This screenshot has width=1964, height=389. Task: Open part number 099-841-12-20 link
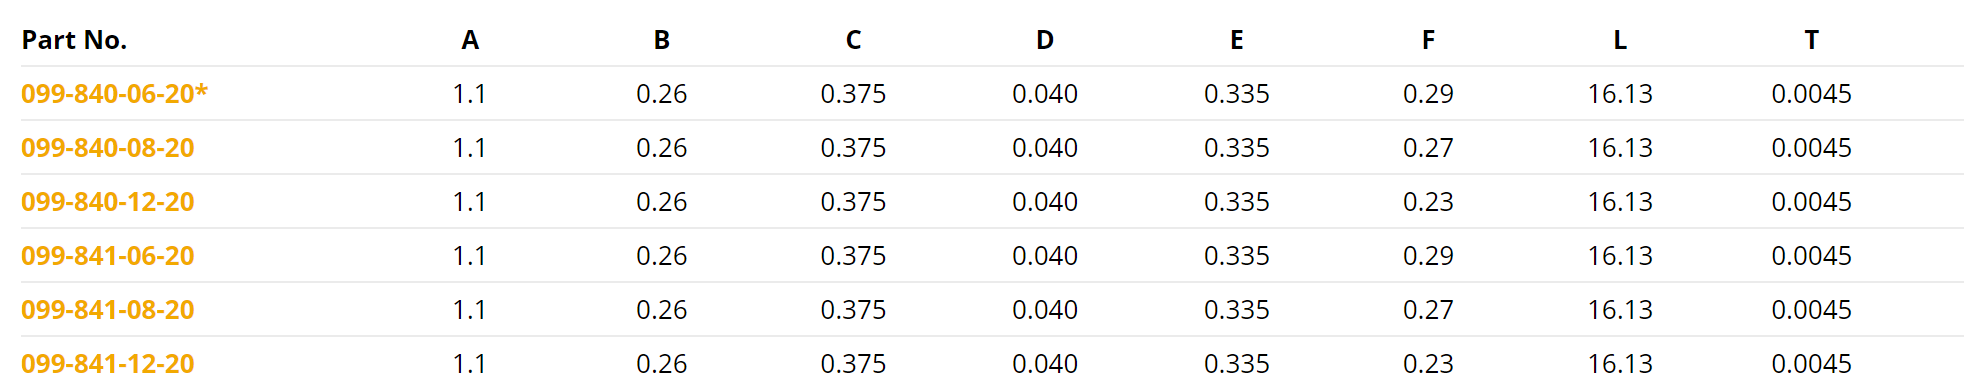tap(108, 364)
